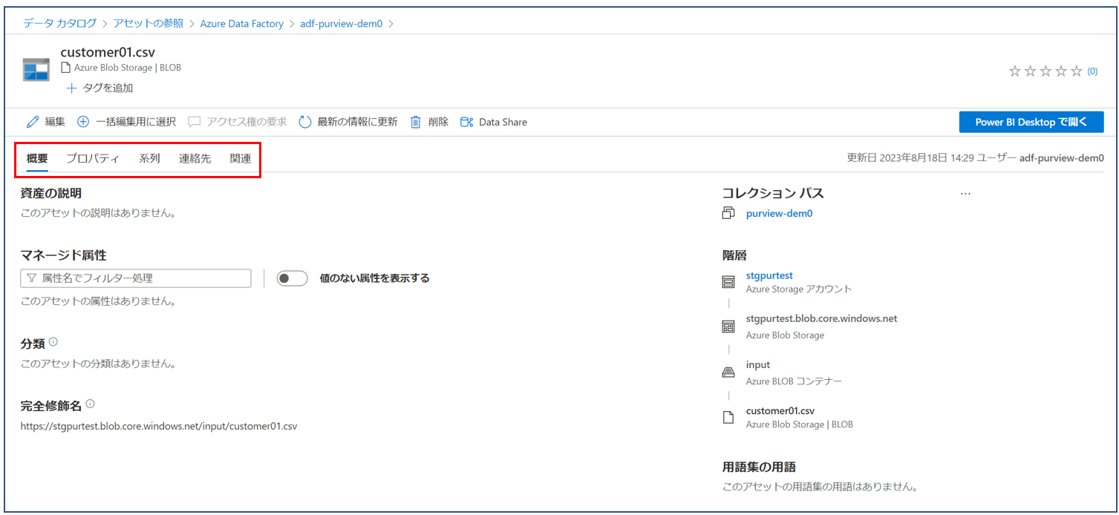Rate the asset with the fifth star
Screen dimensions: 1119x515
pyautogui.click(x=1075, y=71)
